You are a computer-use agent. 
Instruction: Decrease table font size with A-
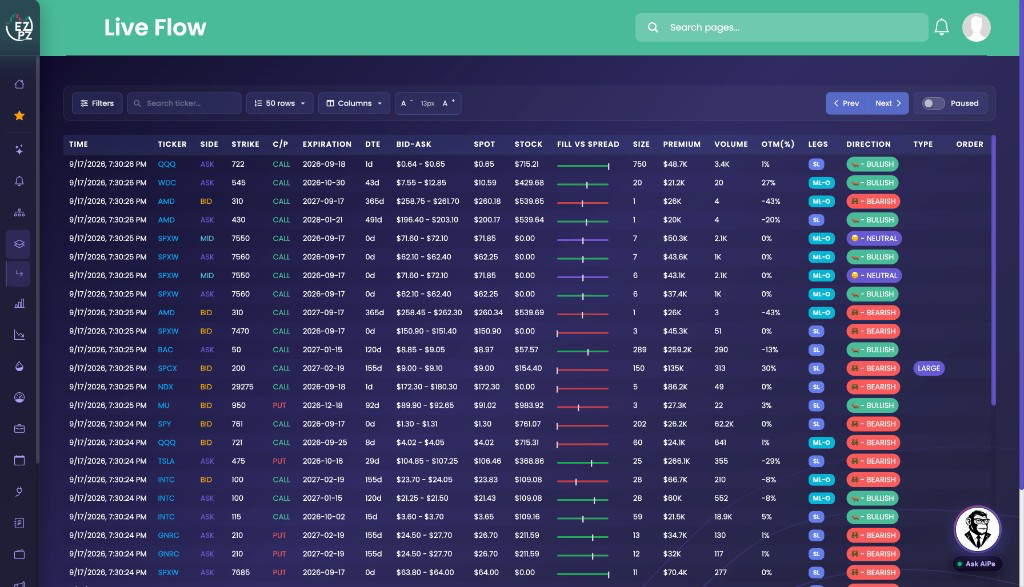(x=406, y=103)
